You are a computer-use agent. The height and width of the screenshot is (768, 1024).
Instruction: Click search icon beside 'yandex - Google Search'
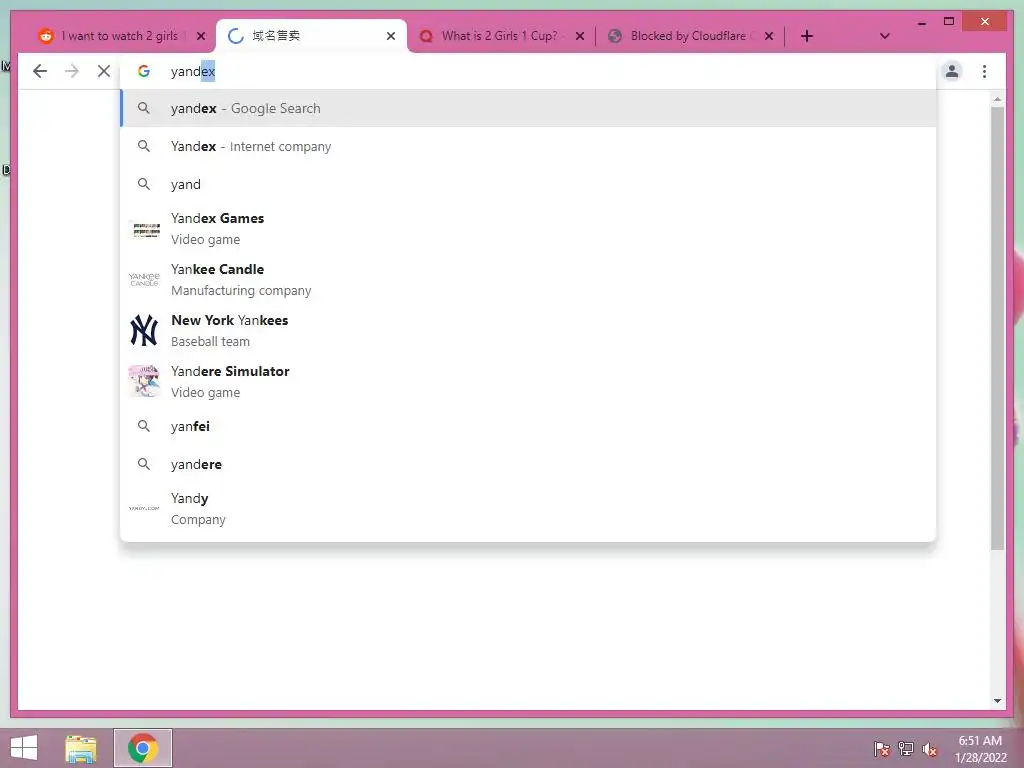click(x=144, y=108)
